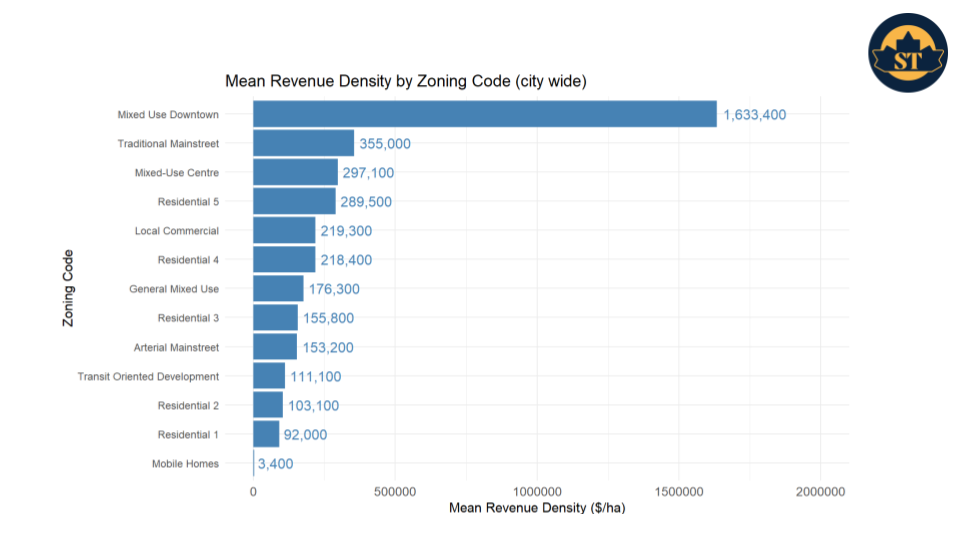Select the Transit Oriented Development axis label

tap(148, 376)
